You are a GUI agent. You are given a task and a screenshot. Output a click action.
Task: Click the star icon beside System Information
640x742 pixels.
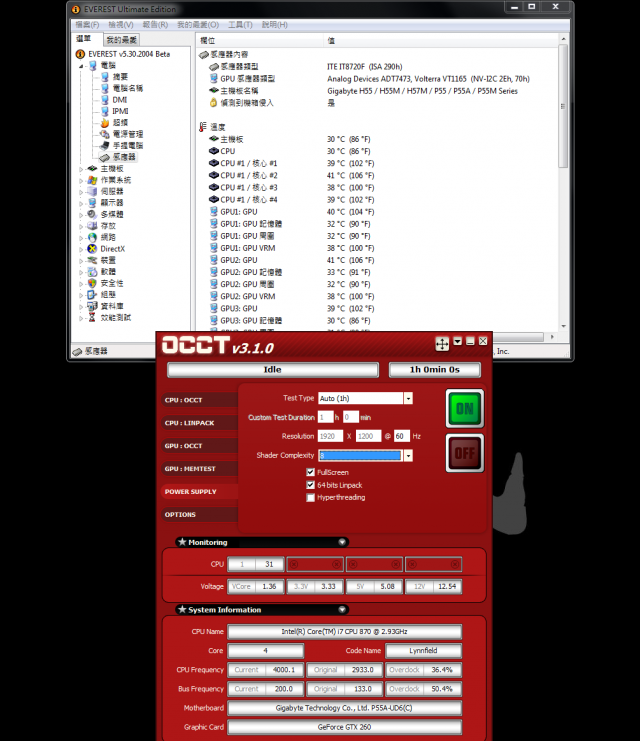pyautogui.click(x=182, y=610)
